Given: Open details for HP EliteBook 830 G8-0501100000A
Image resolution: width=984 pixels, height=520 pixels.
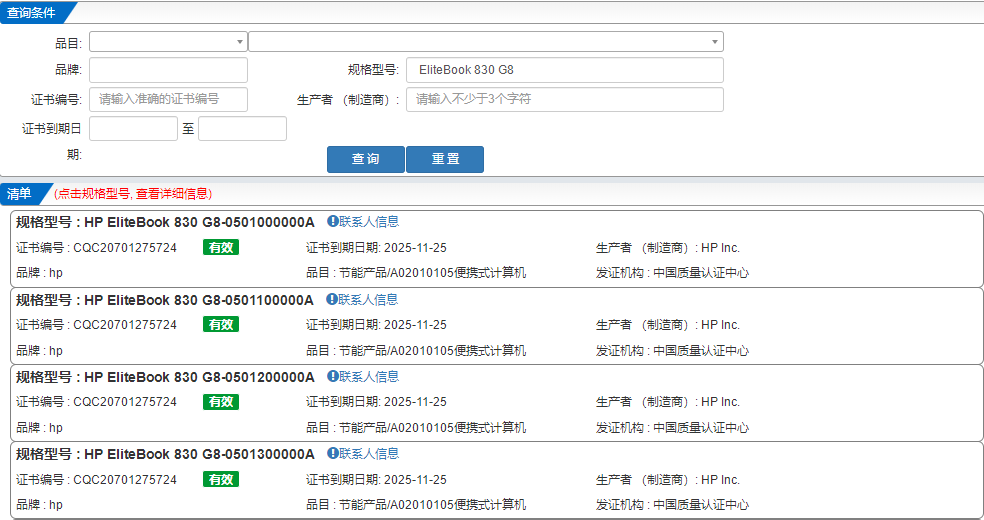Looking at the screenshot, I should [x=199, y=300].
